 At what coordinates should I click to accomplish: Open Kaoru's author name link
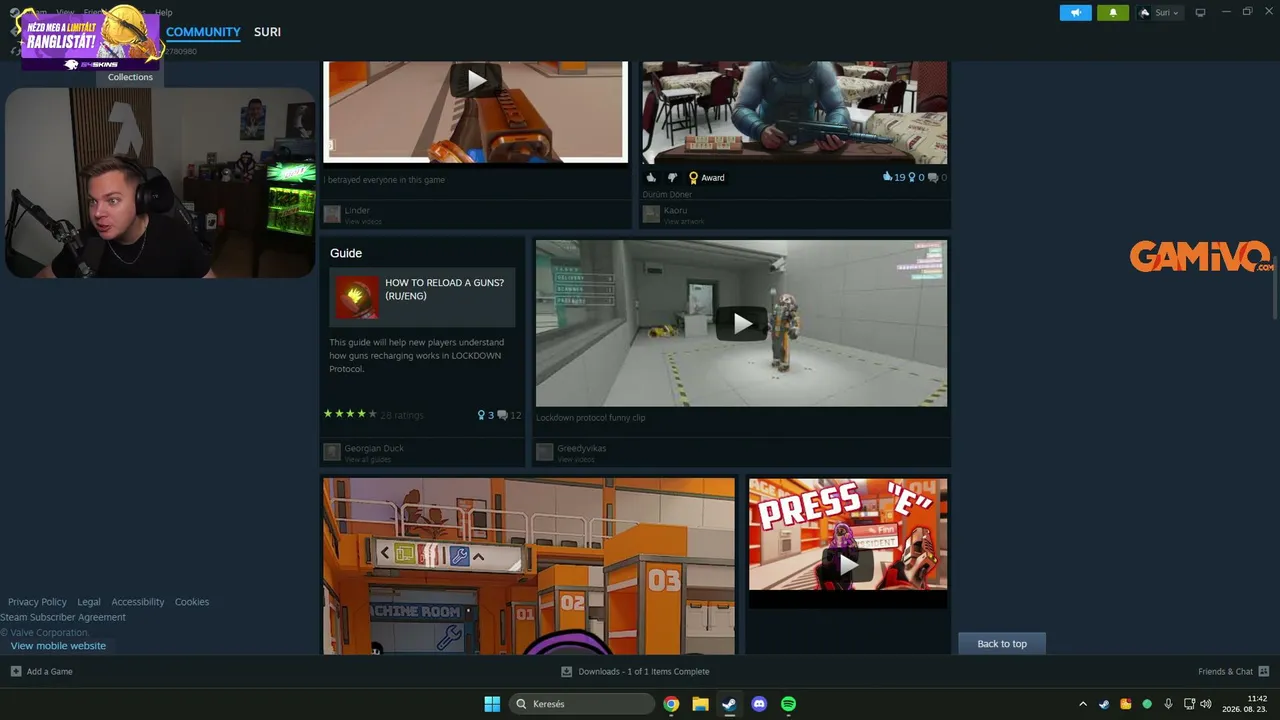[676, 210]
